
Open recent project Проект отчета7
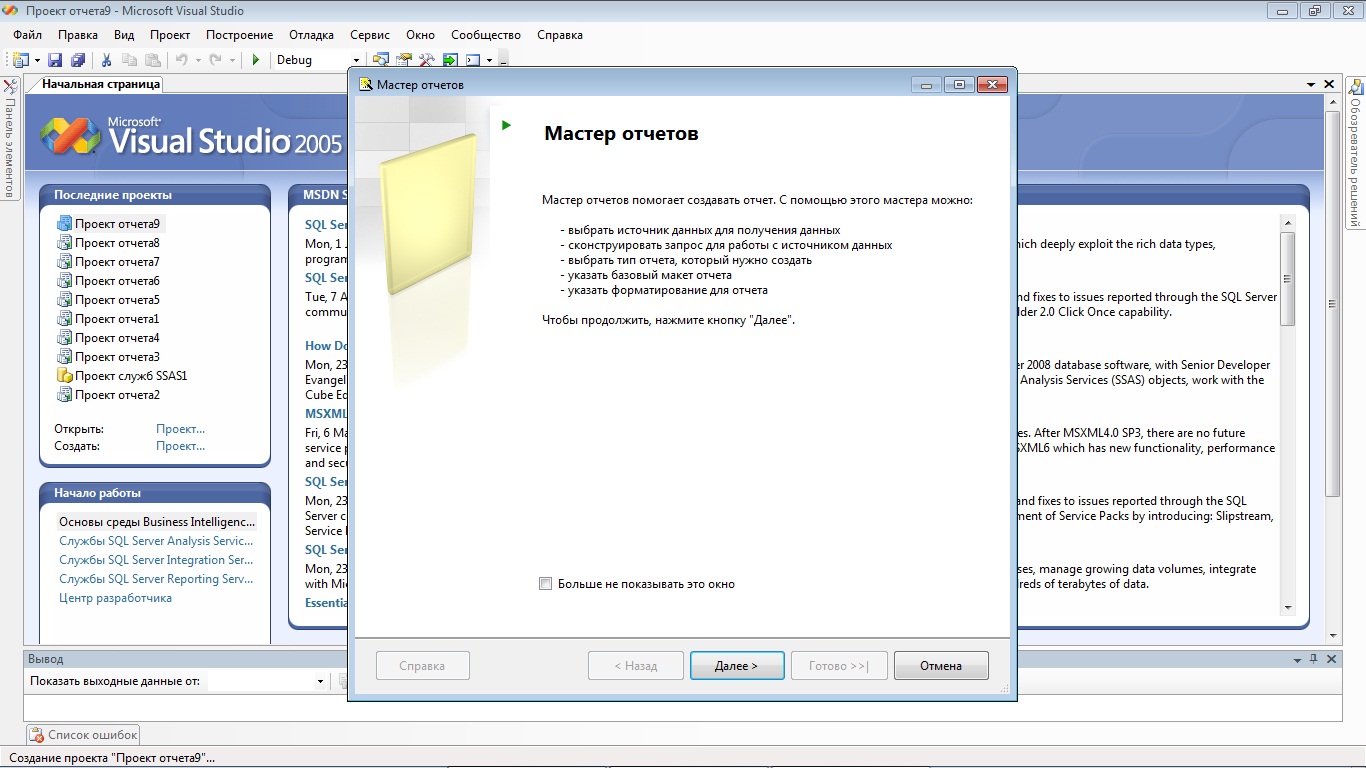coord(117,262)
